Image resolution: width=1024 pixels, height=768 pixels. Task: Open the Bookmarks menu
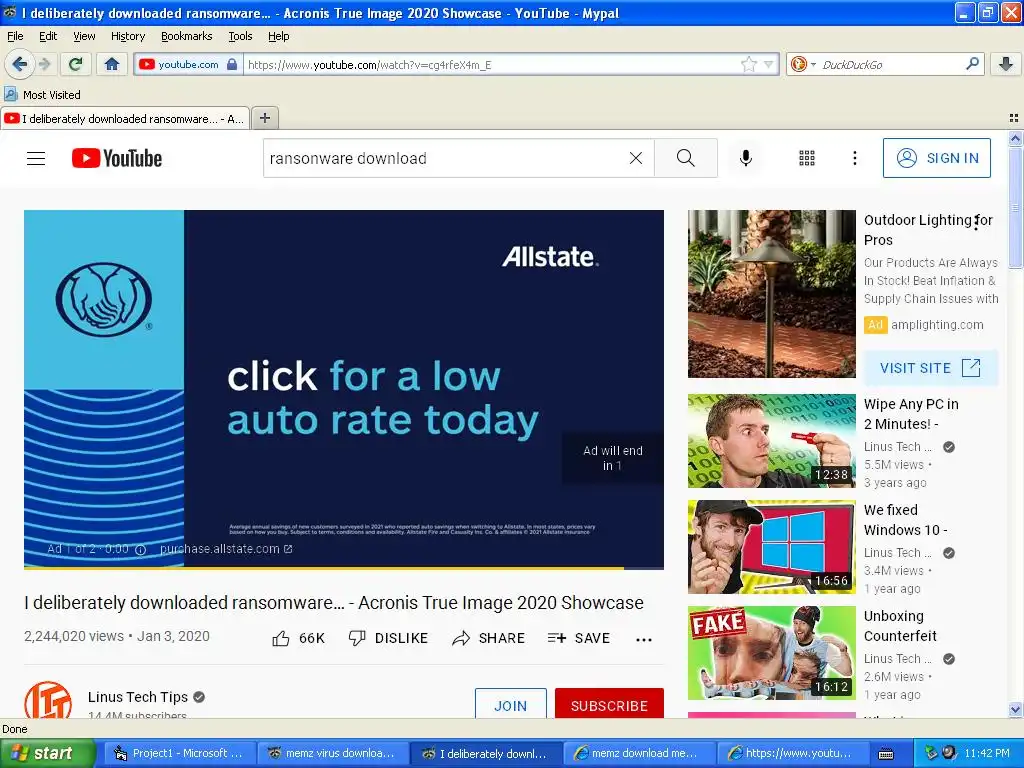point(186,36)
